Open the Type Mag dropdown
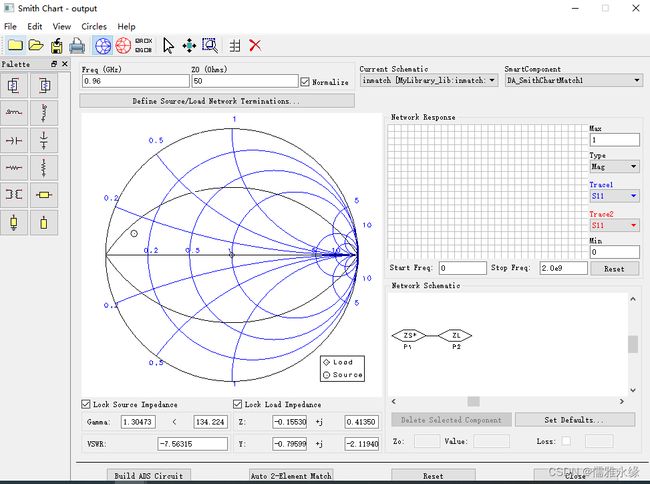The width and height of the screenshot is (650, 484). (614, 167)
